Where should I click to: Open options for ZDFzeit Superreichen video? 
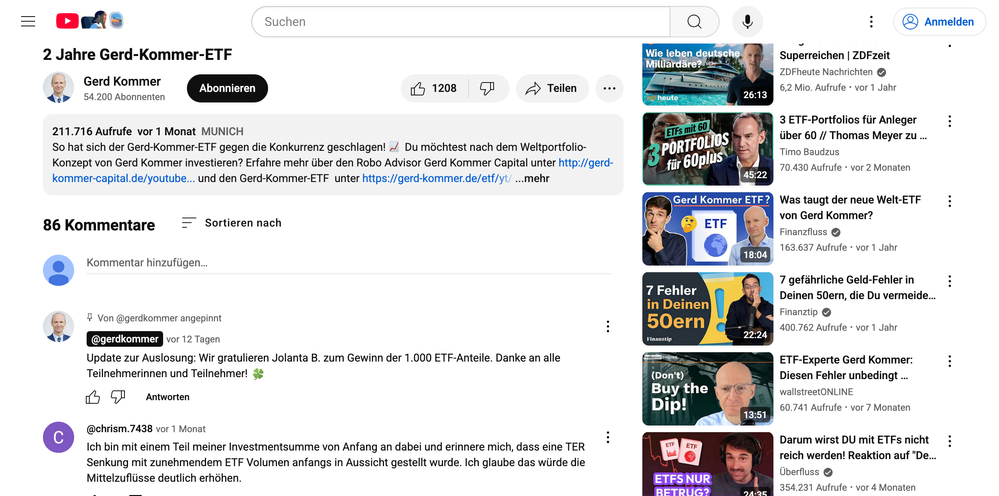click(x=949, y=45)
